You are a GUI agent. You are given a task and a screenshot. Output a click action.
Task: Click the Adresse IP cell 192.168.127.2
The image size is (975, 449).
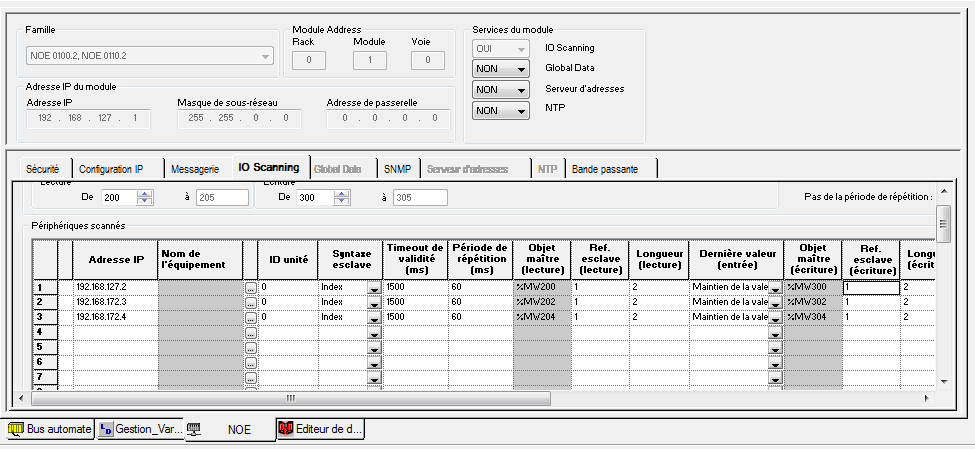(115, 288)
